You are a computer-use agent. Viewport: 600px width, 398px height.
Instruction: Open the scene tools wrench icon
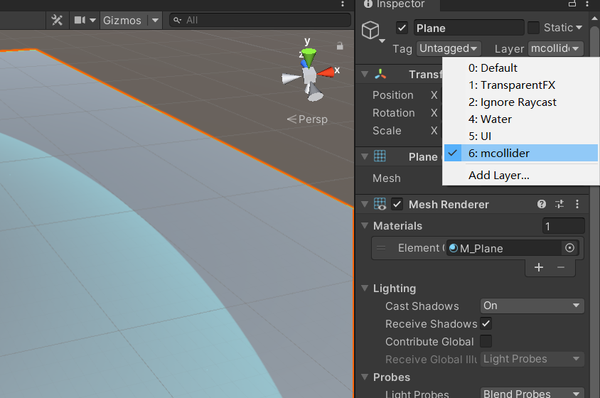57,20
